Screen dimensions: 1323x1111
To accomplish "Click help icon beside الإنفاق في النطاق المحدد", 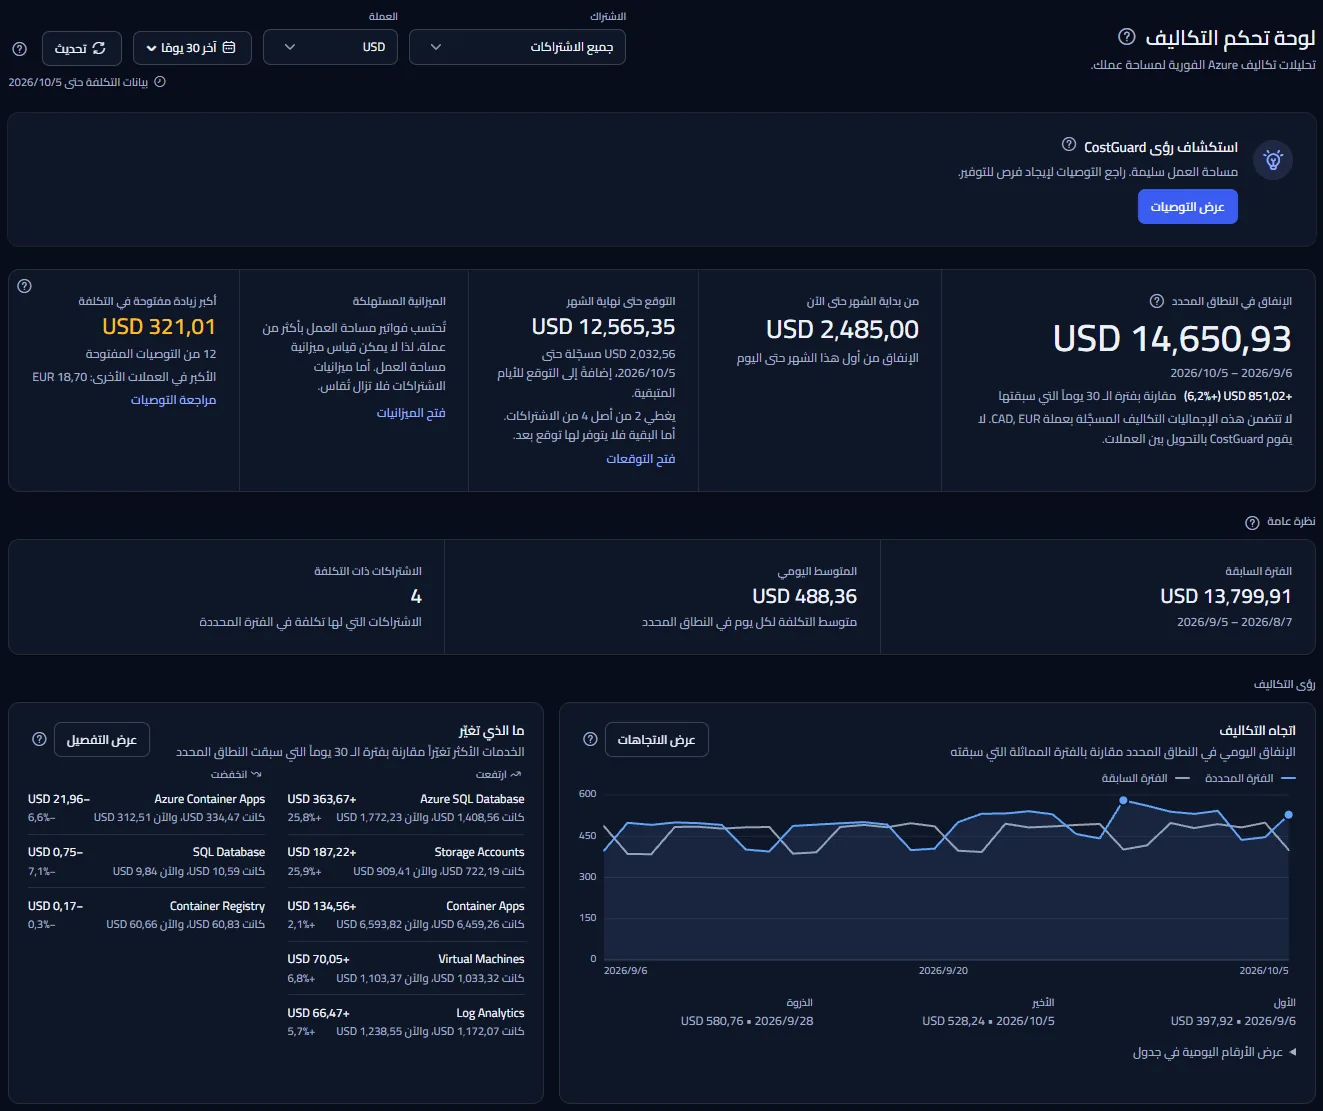I will pos(1157,301).
